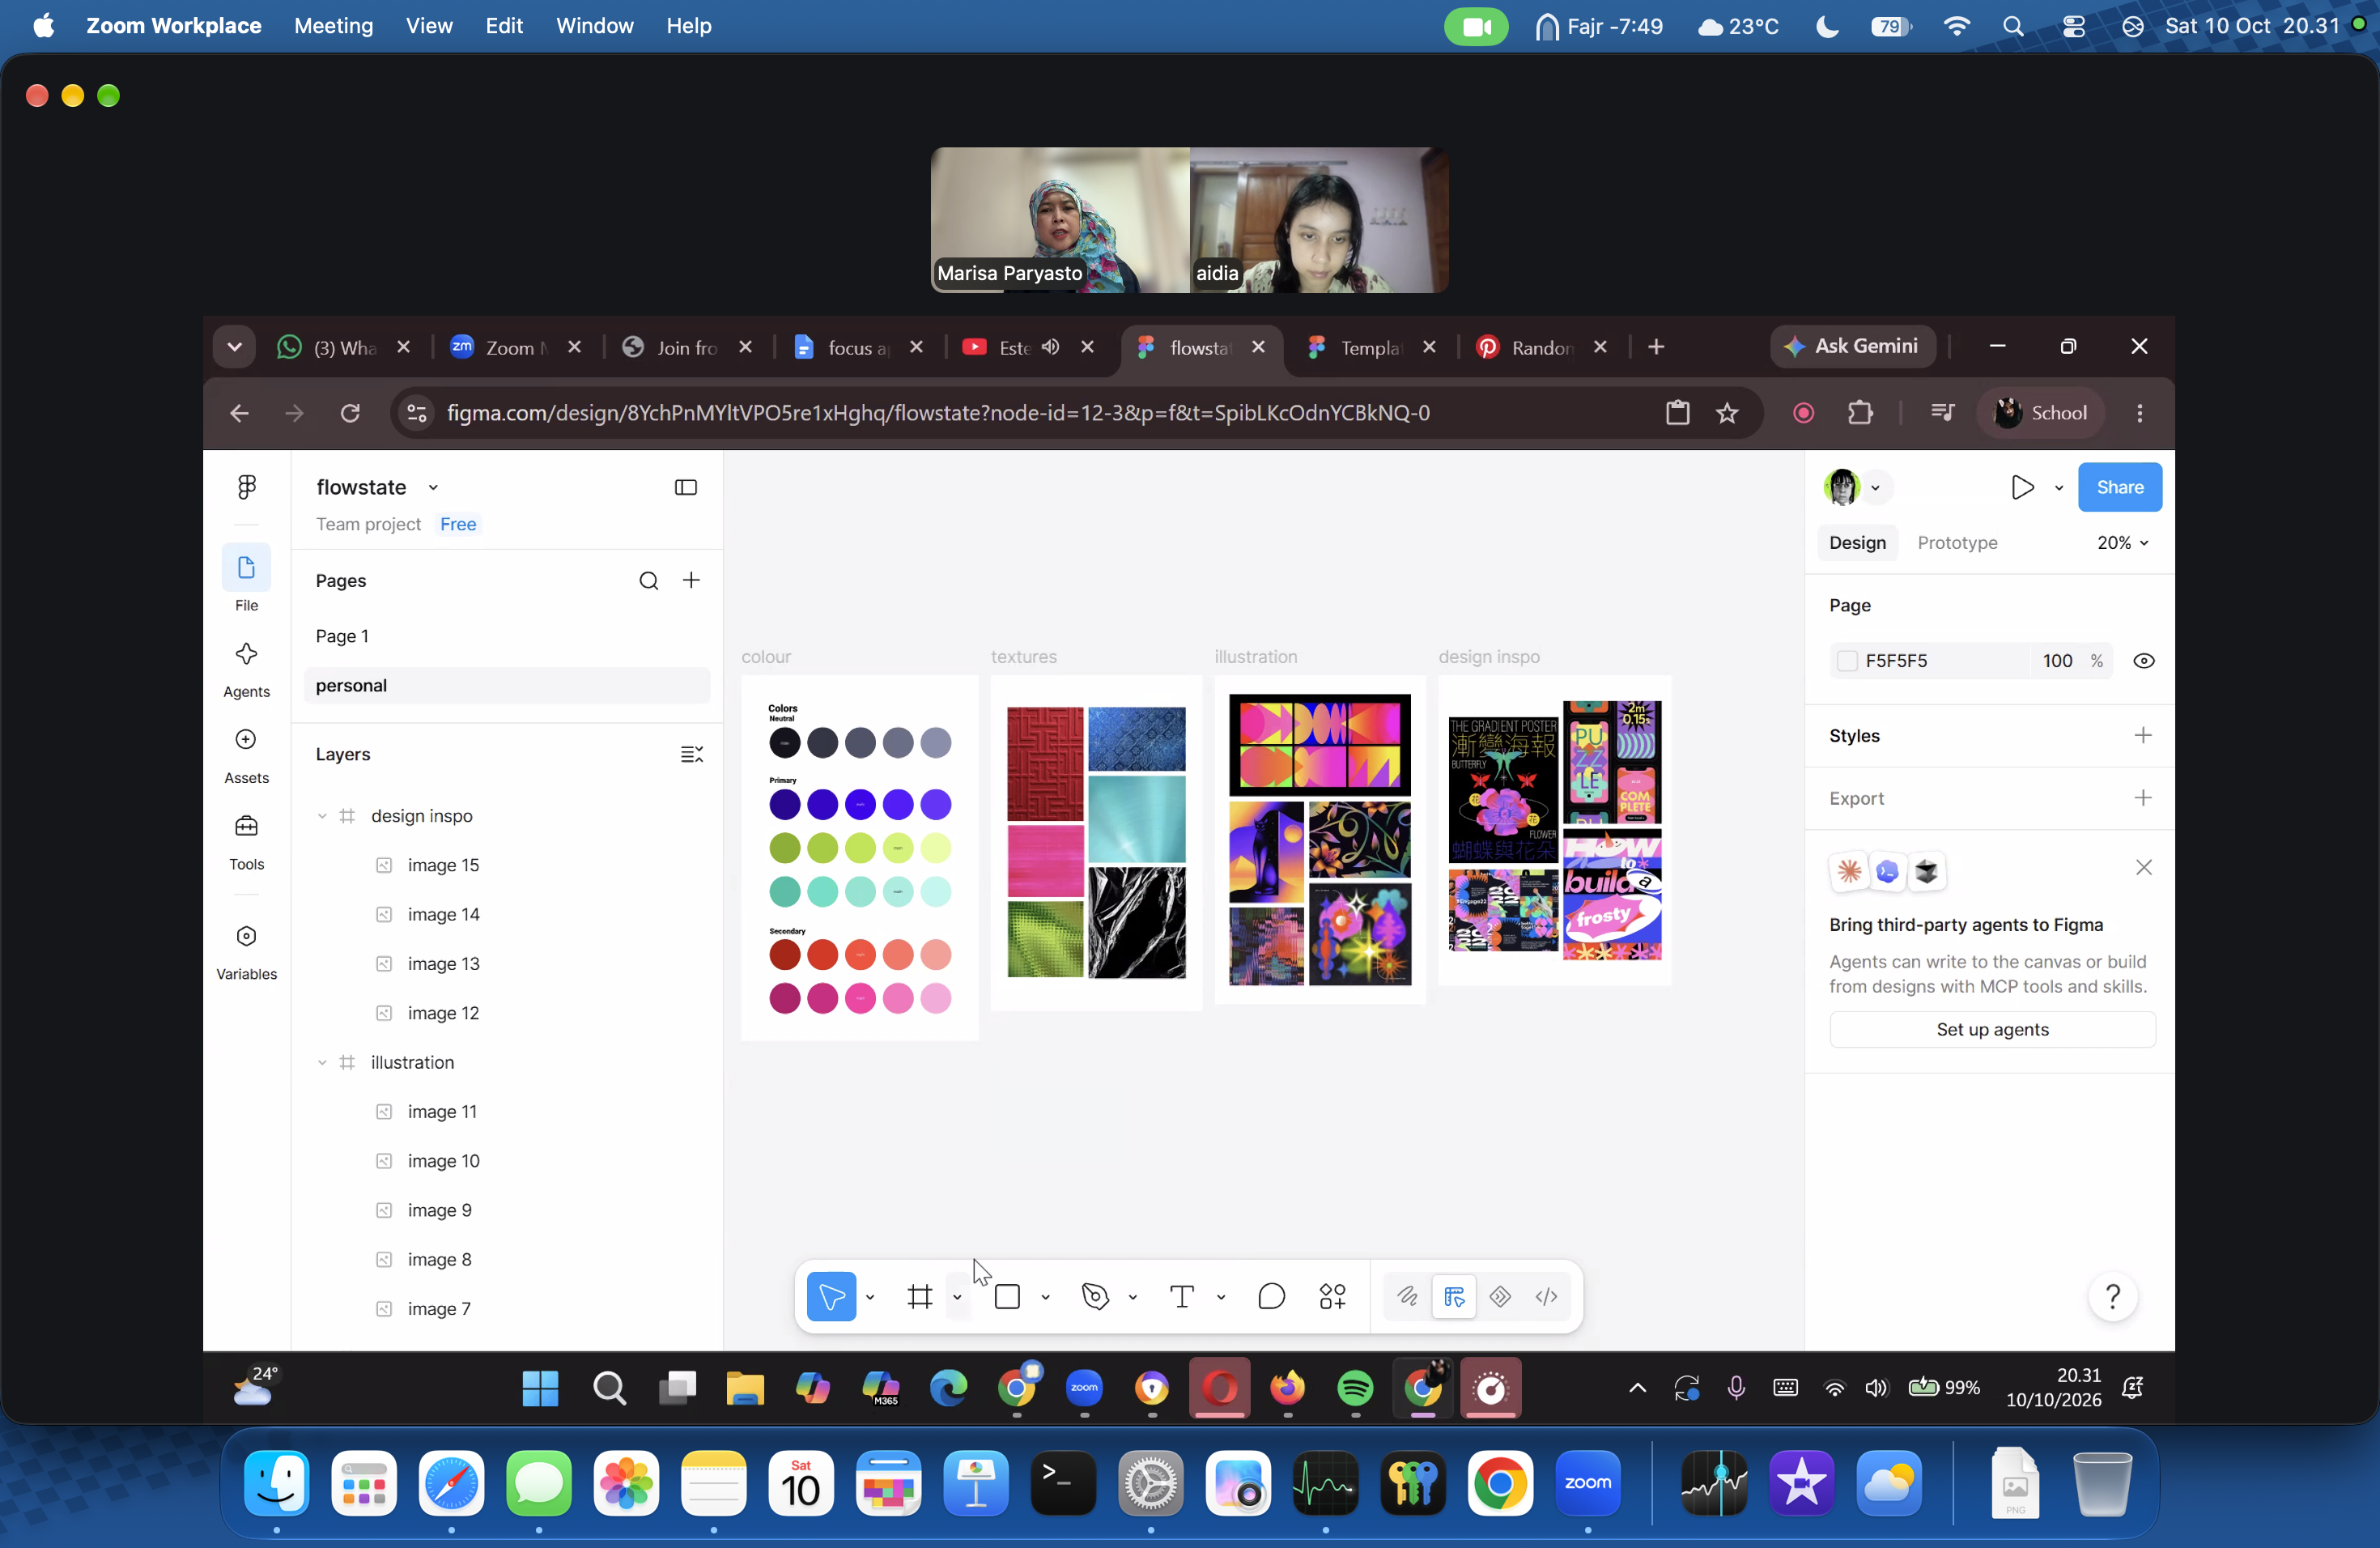The image size is (2380, 1548).
Task: Open the shape tool options chevron
Action: (1045, 1297)
